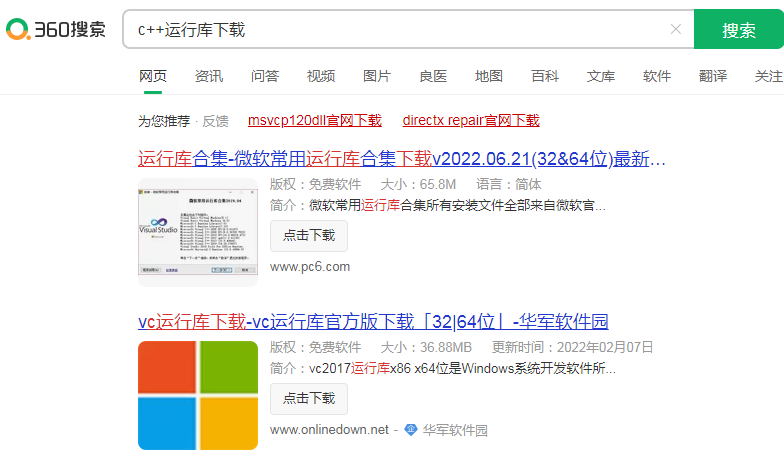Open 运行库合集-微软常用运行库合集下载 result title
784x464 pixels.
click(x=402, y=158)
